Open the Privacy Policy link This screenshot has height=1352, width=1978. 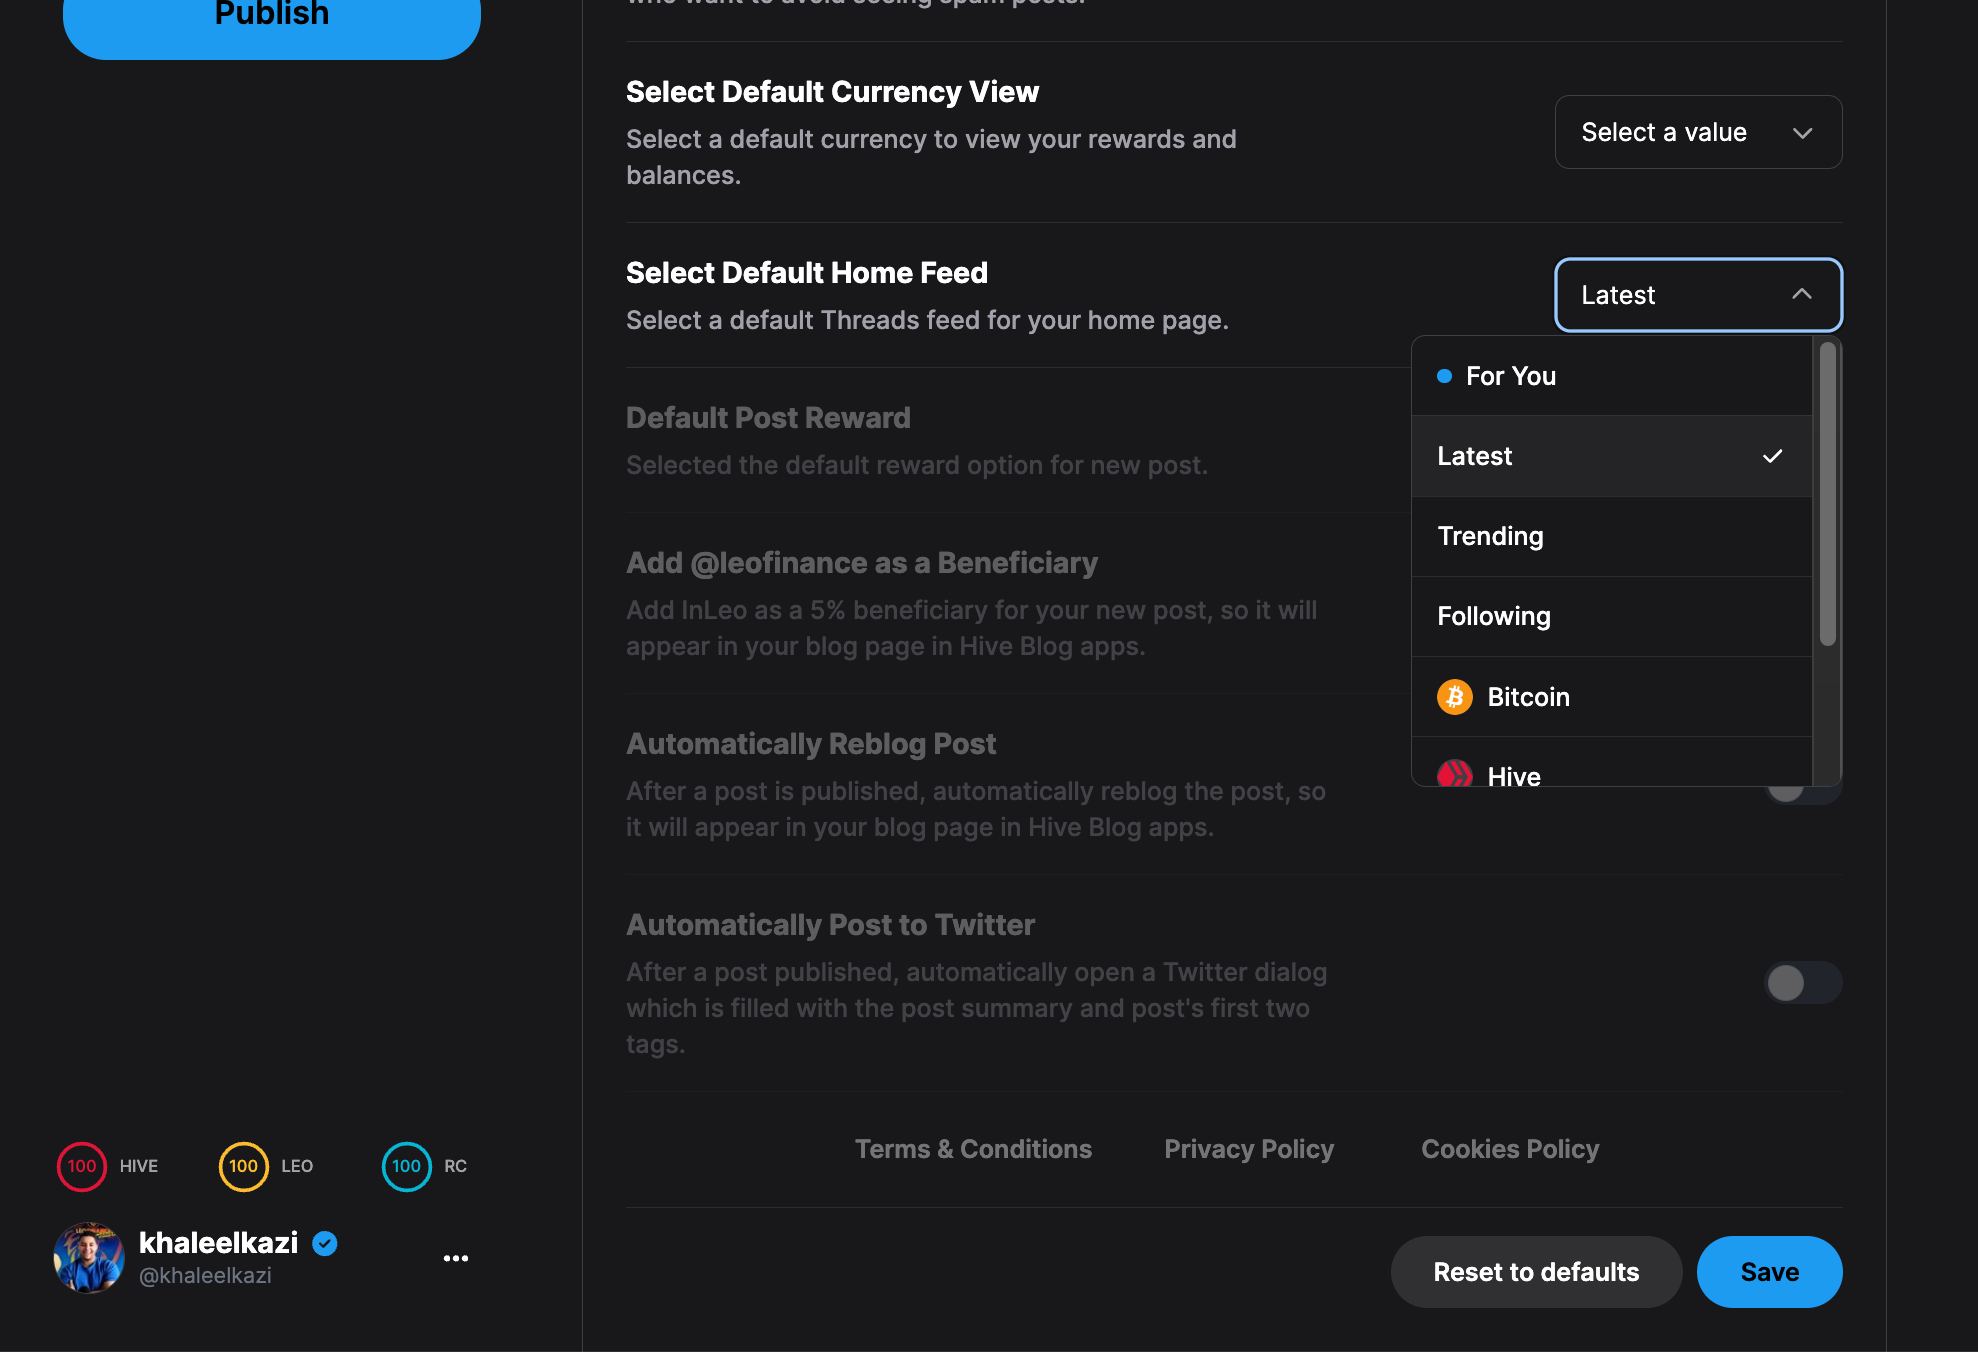click(1249, 1149)
